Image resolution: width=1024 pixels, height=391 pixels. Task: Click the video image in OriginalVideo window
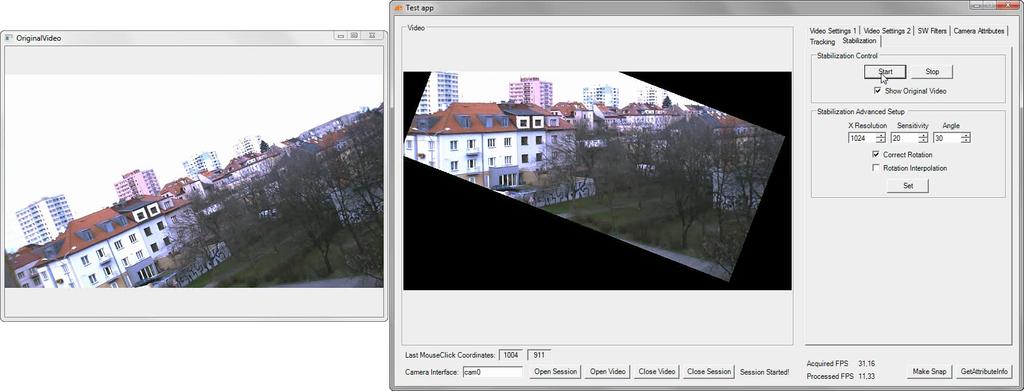pos(194,181)
